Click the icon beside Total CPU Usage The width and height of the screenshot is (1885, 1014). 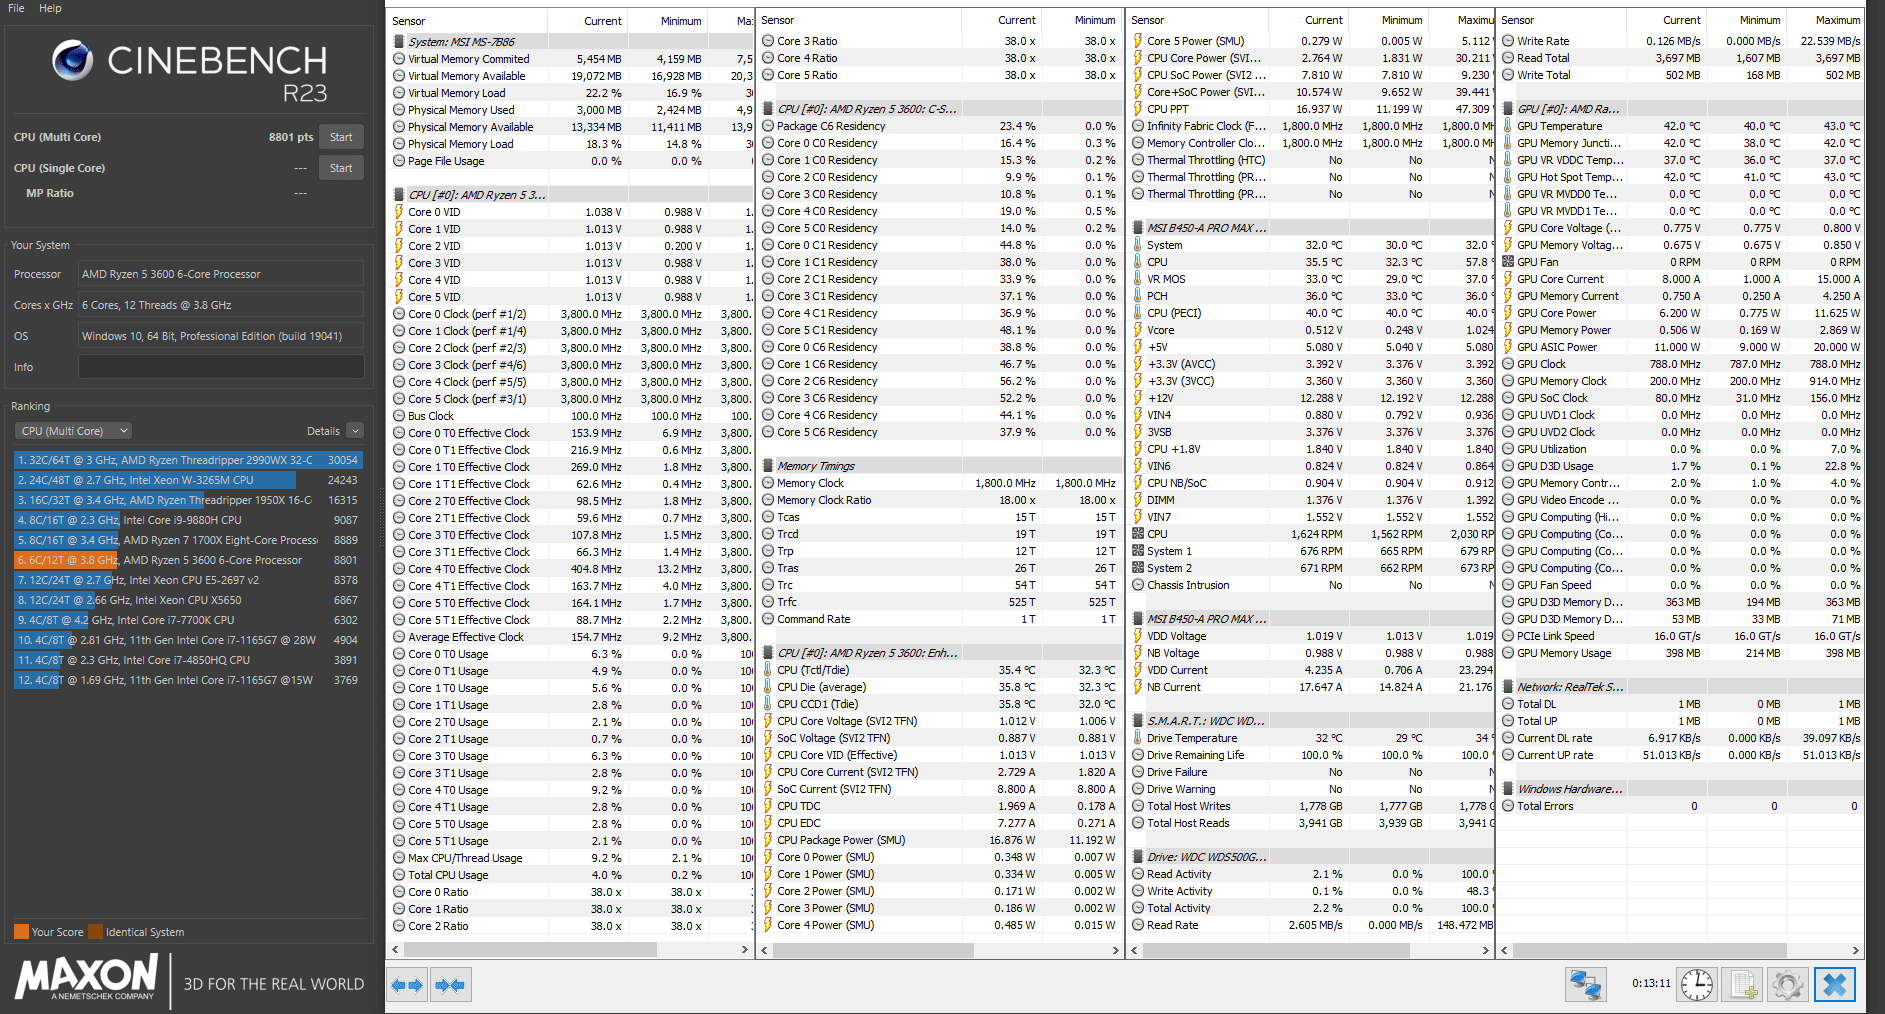pyautogui.click(x=399, y=875)
